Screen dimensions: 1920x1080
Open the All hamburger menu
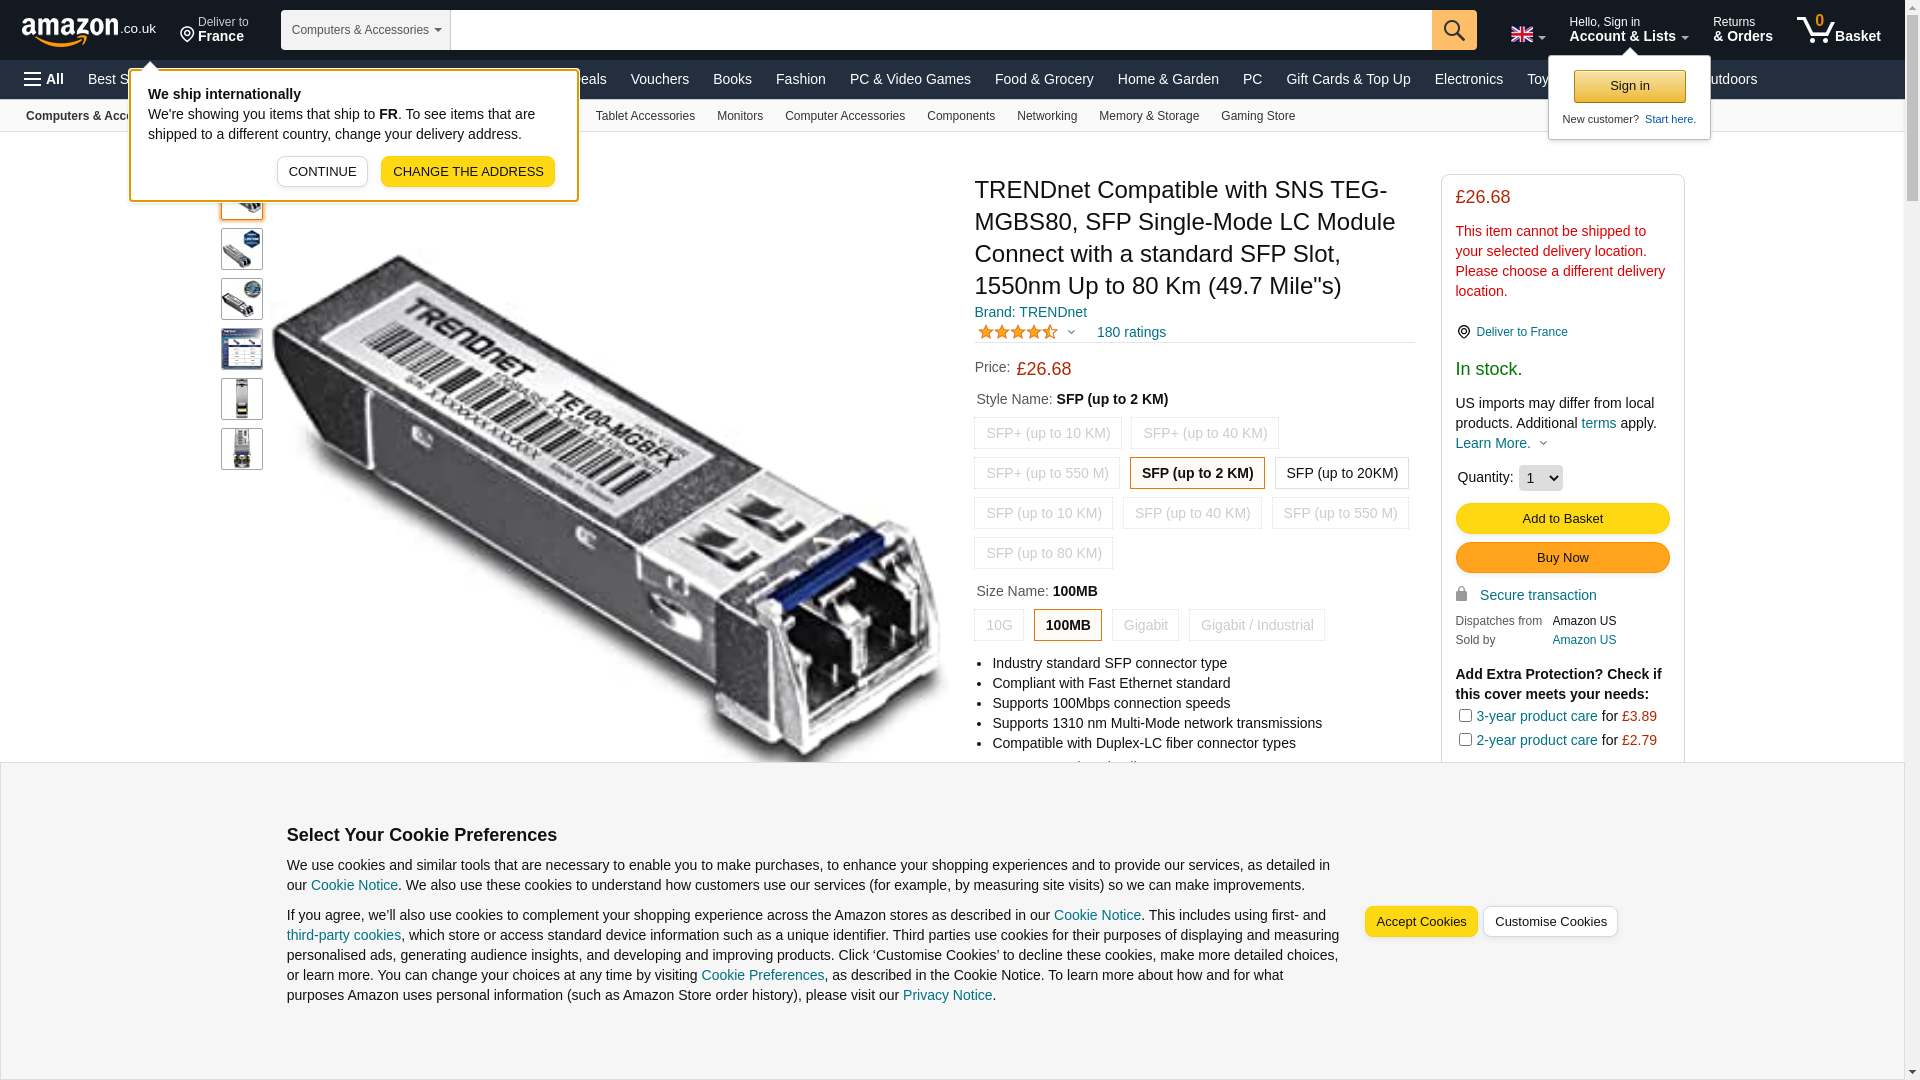point(44,79)
